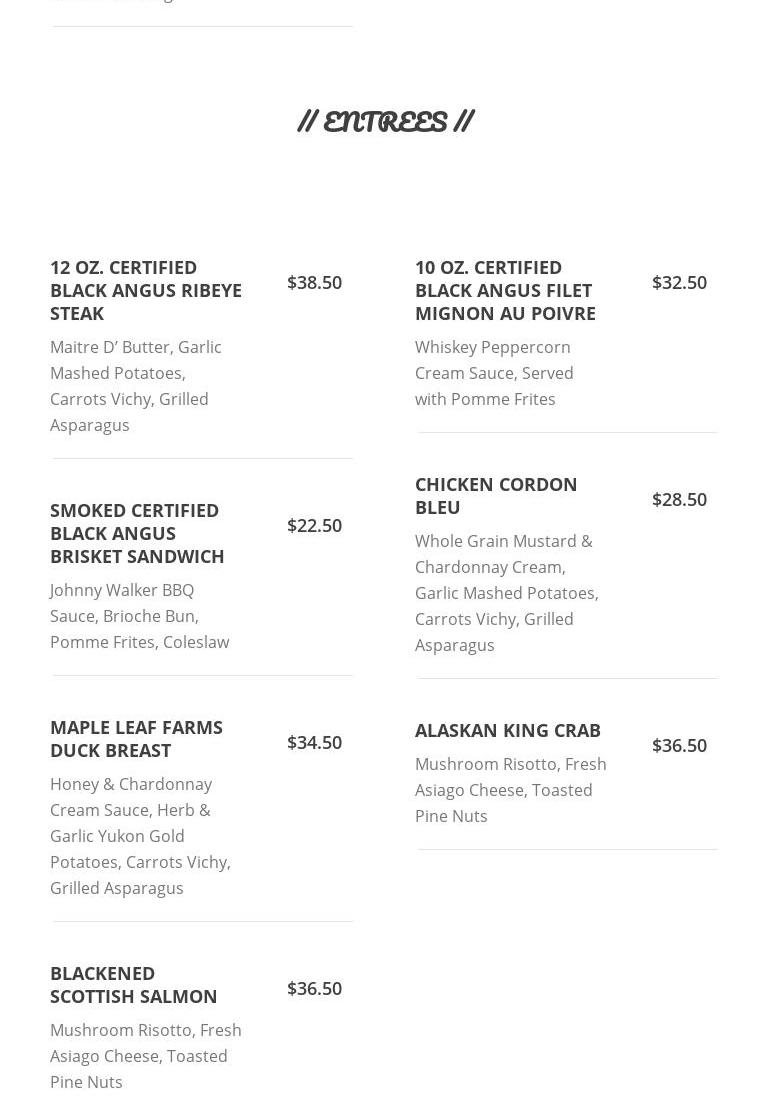
Task: Click the $38.50 ribeye steak price
Action: (314, 282)
